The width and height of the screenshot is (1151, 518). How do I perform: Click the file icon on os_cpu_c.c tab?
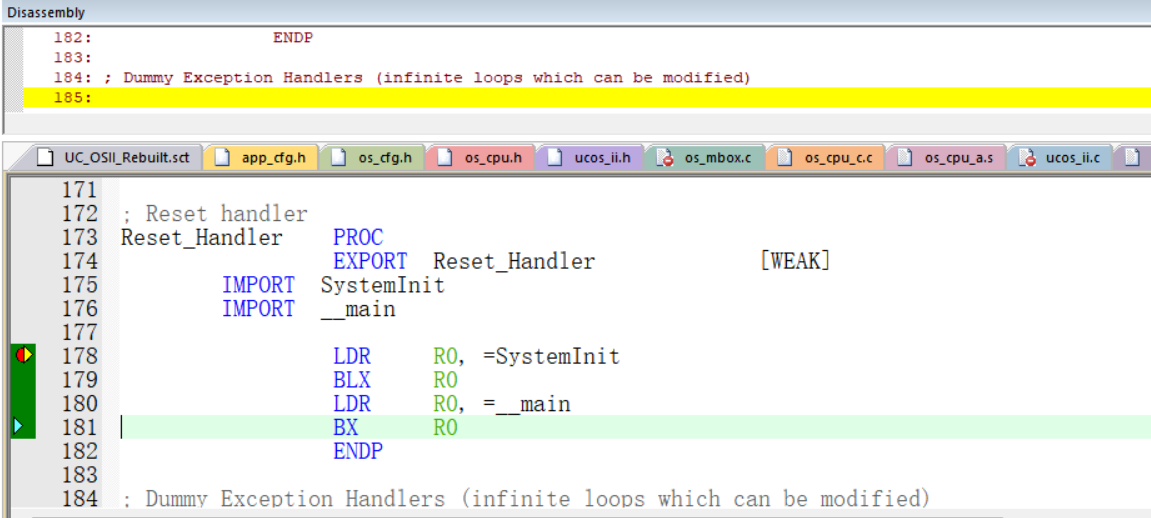[x=785, y=158]
